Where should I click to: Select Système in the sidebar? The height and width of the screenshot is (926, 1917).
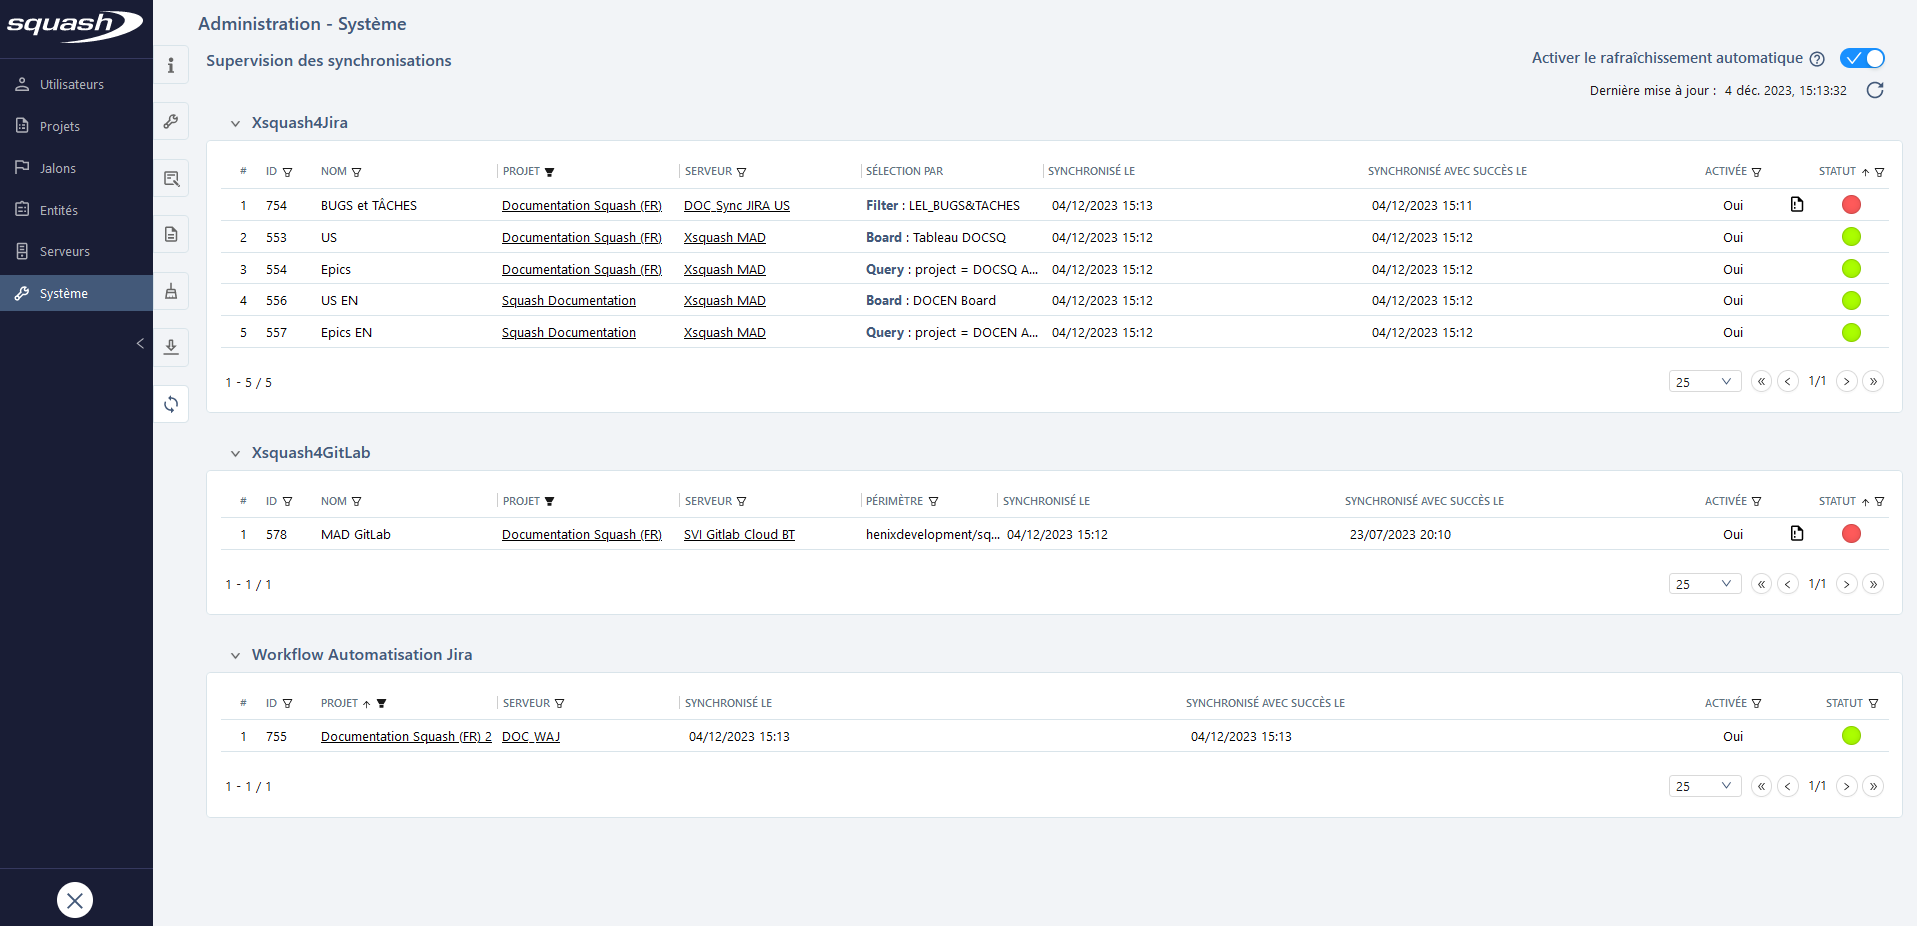click(x=76, y=293)
